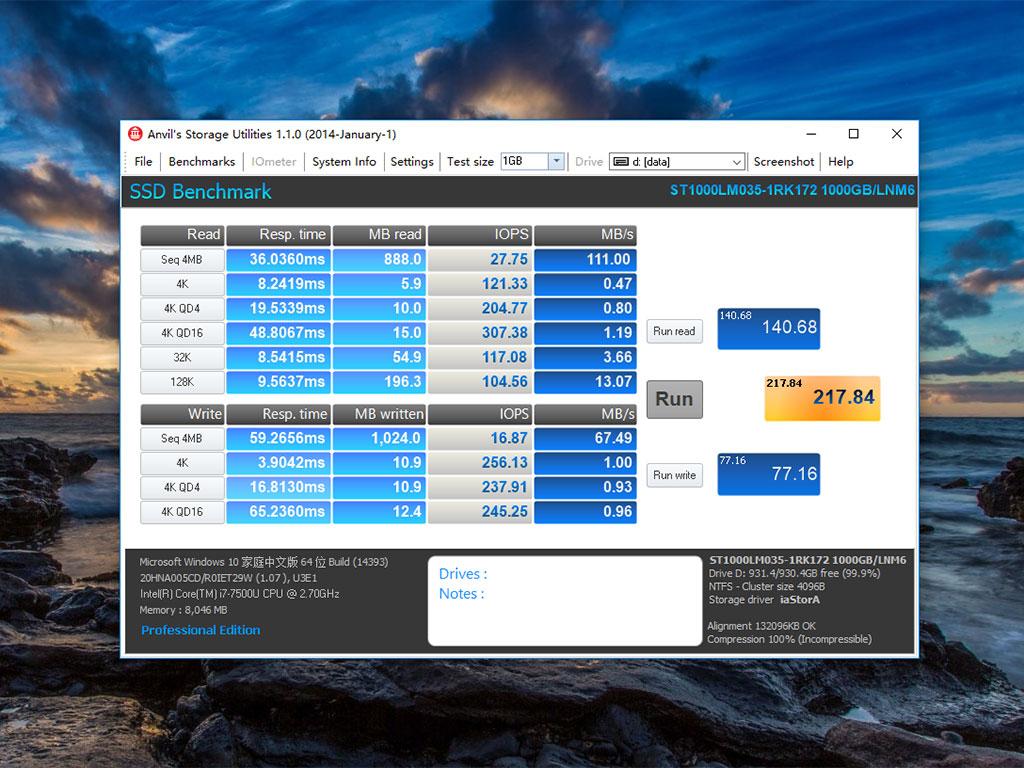Click the MB read column header
The image size is (1024, 768).
379,235
